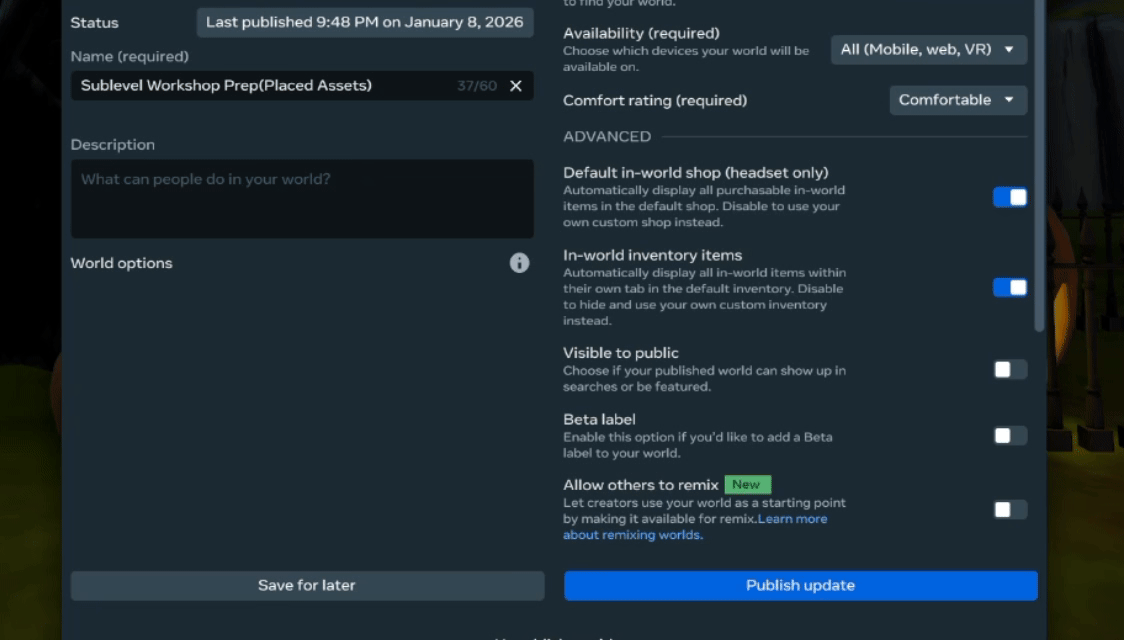The width and height of the screenshot is (1138, 640).
Task: Click the 37/60 character counter
Action: pos(477,86)
